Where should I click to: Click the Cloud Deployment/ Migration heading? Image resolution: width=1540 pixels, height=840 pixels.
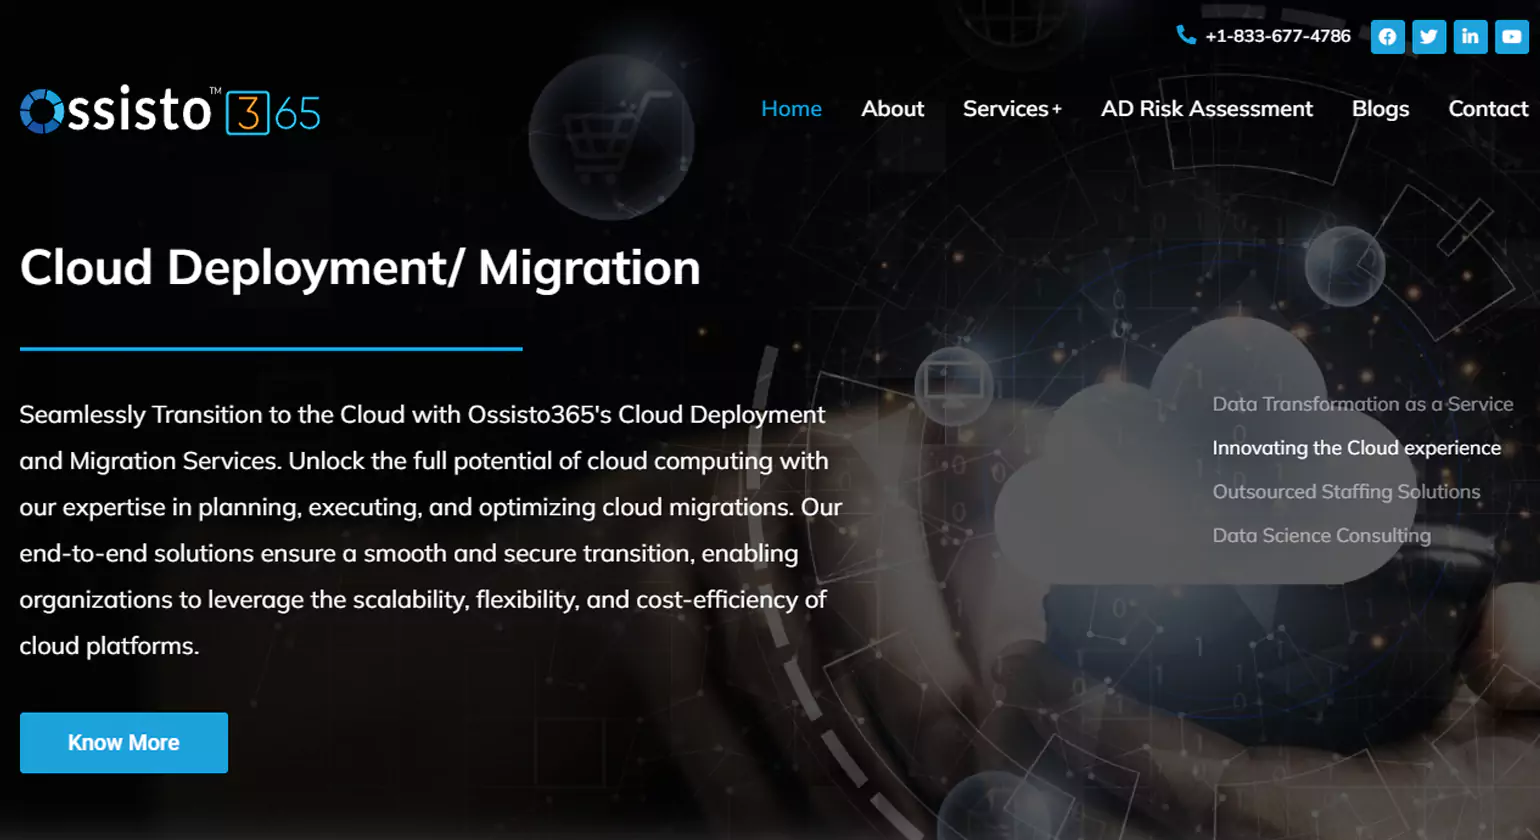tap(360, 268)
